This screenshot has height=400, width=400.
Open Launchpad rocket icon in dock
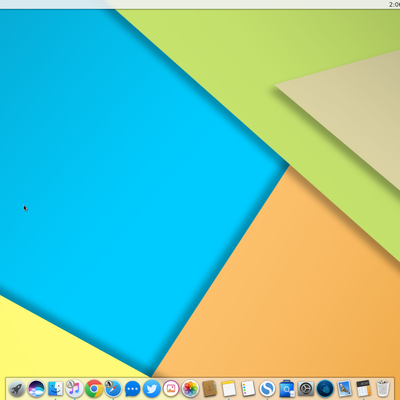pyautogui.click(x=16, y=388)
